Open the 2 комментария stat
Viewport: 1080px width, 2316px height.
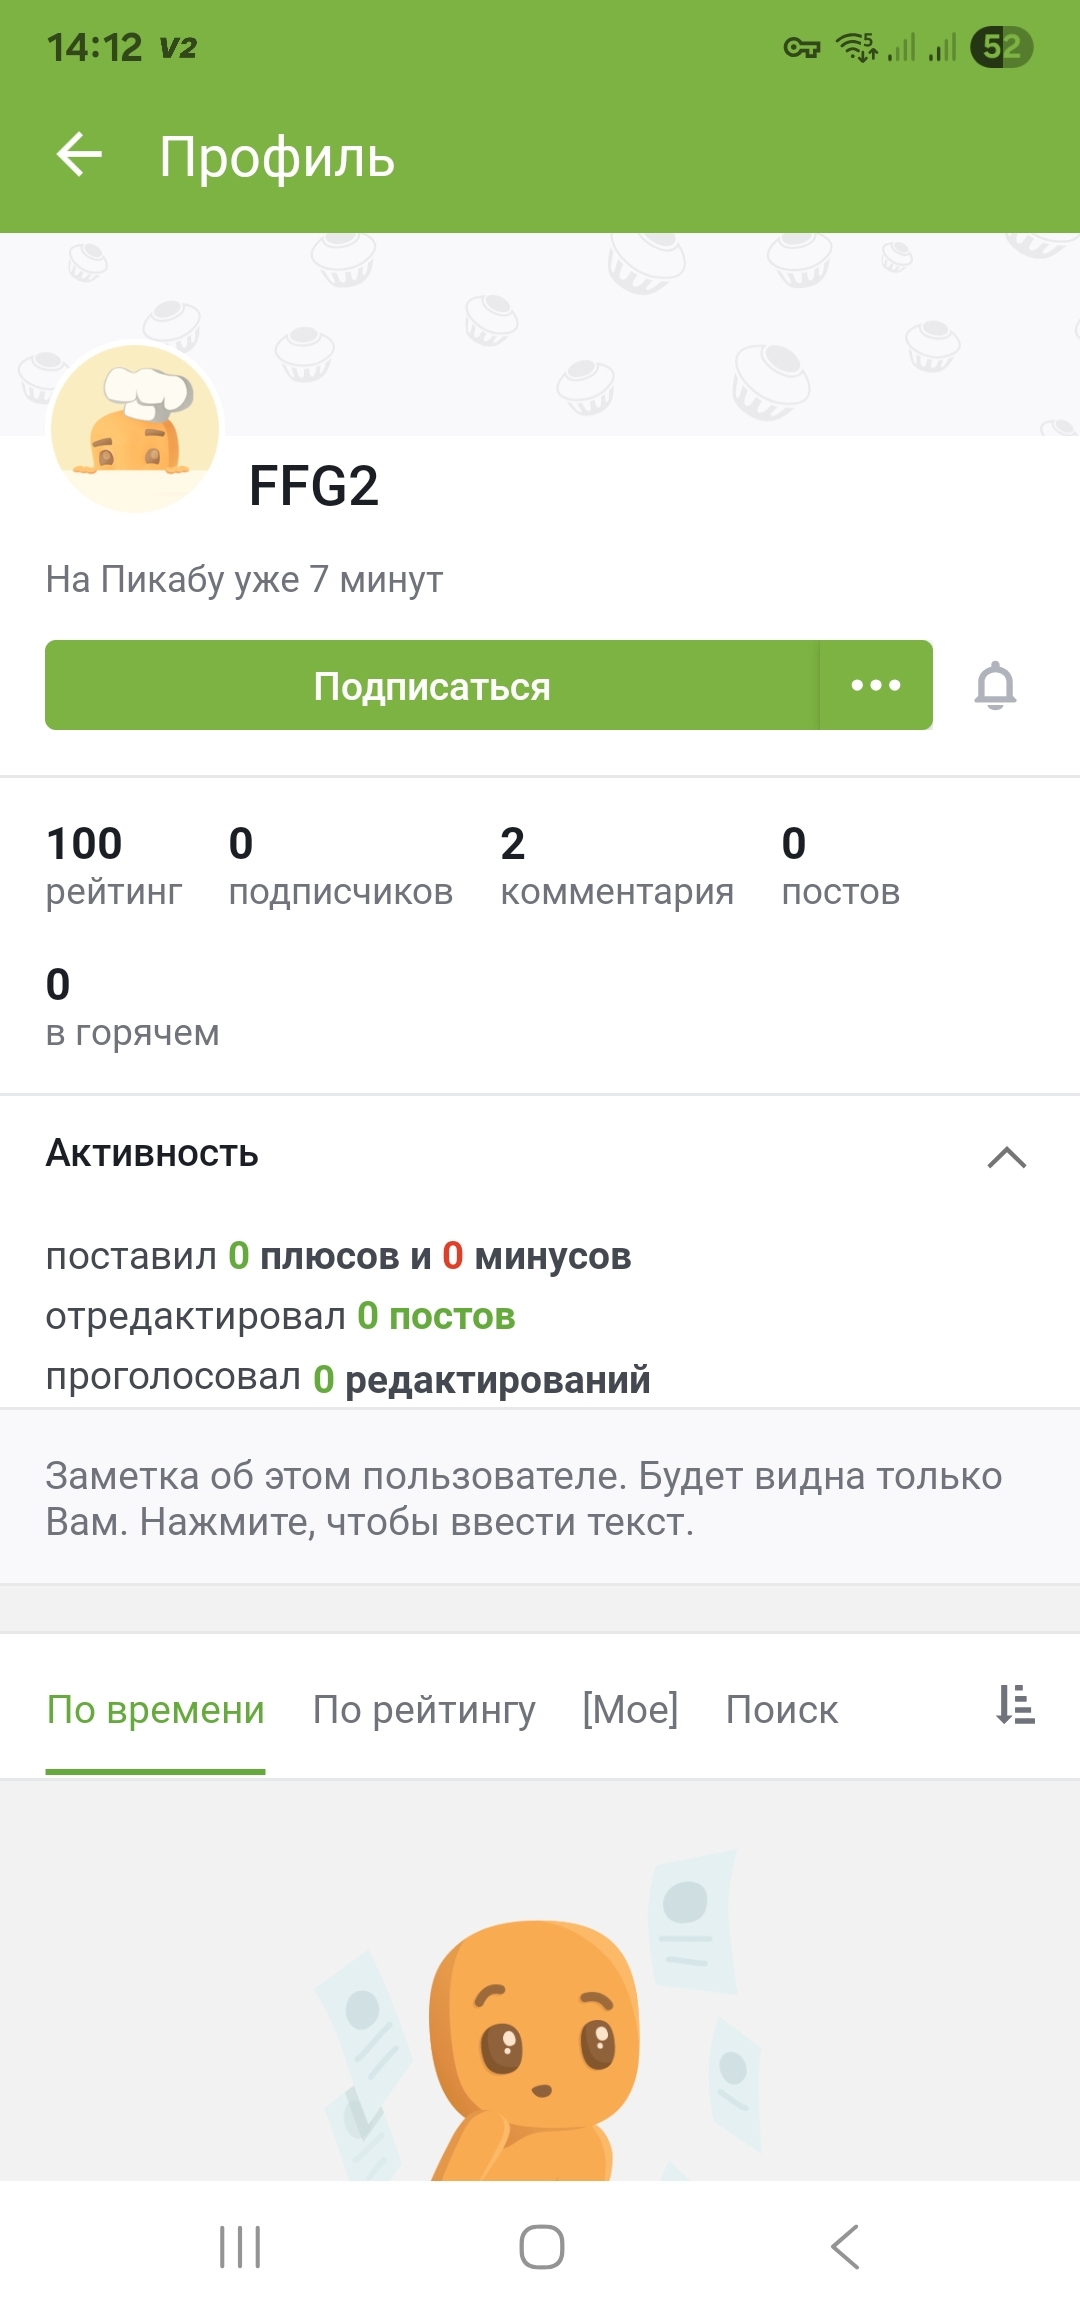[617, 866]
